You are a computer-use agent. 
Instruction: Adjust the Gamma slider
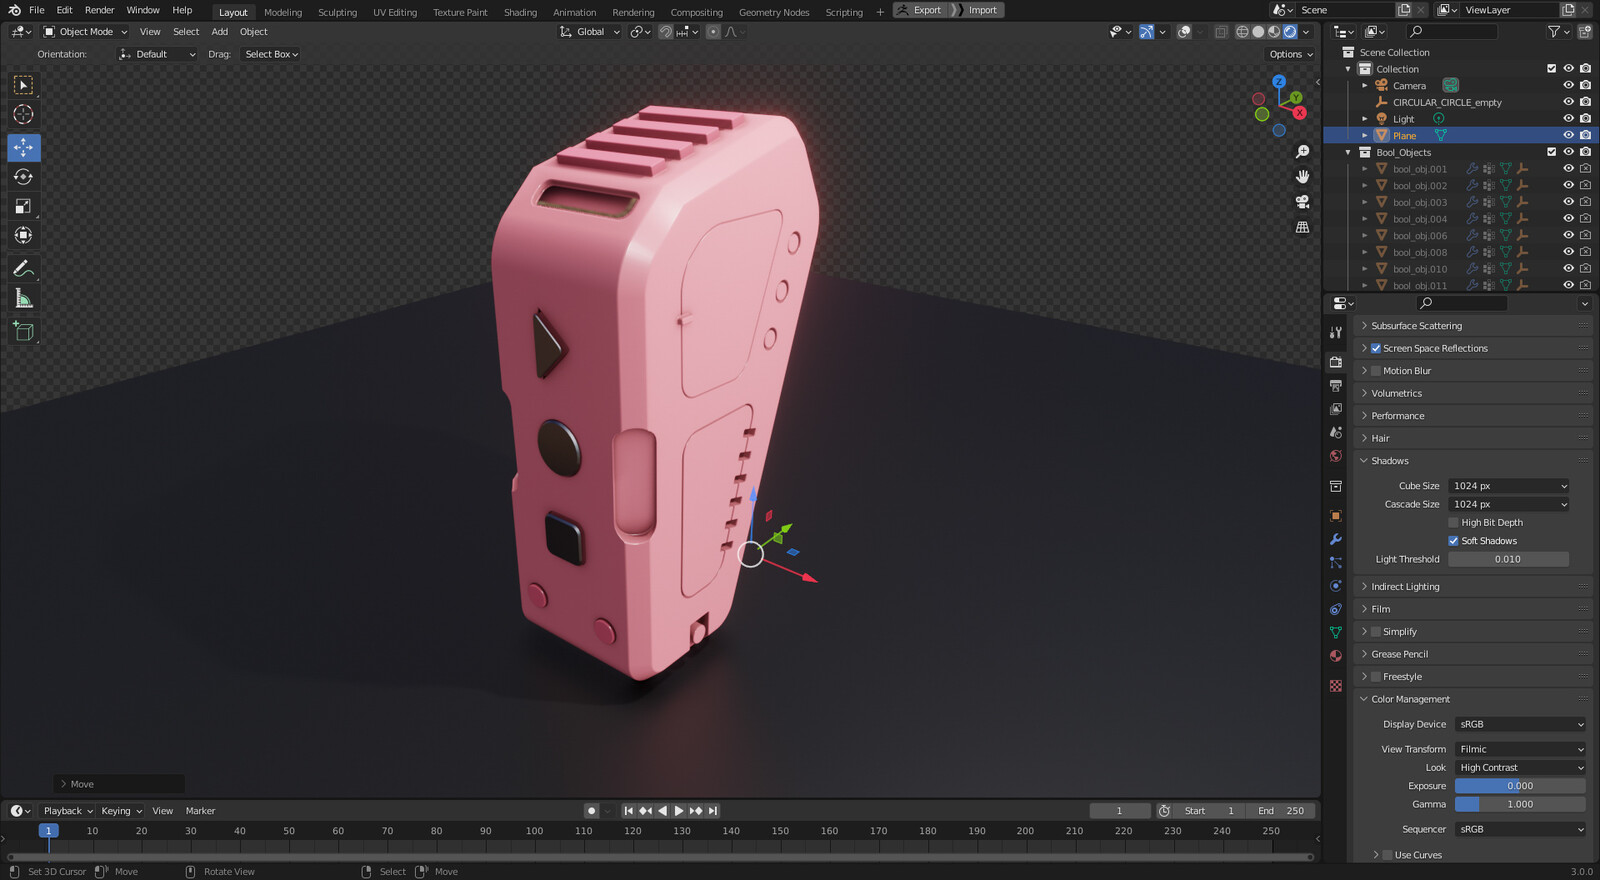click(x=1520, y=804)
